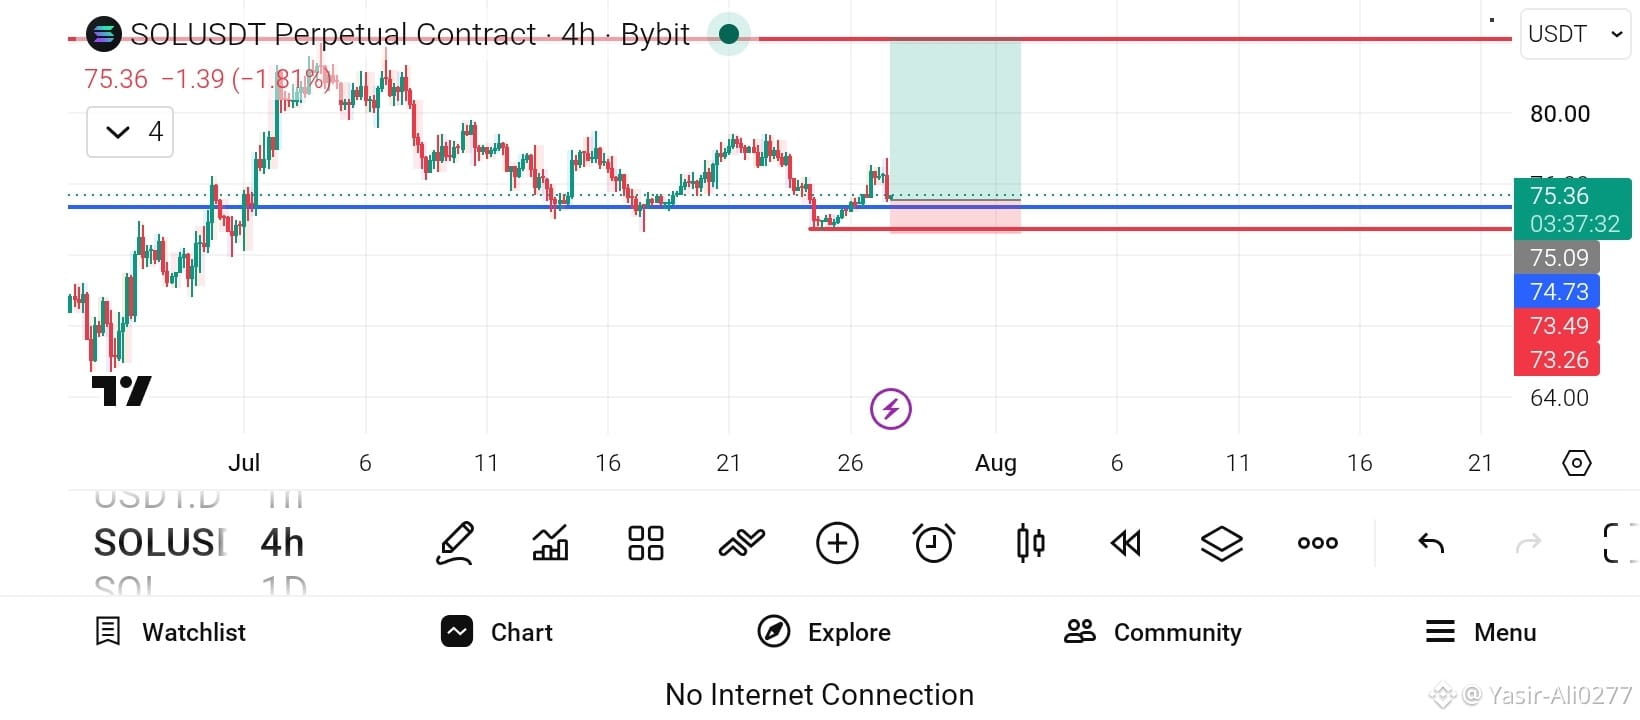
Task: Create an alert with alarm clock icon
Action: [934, 543]
